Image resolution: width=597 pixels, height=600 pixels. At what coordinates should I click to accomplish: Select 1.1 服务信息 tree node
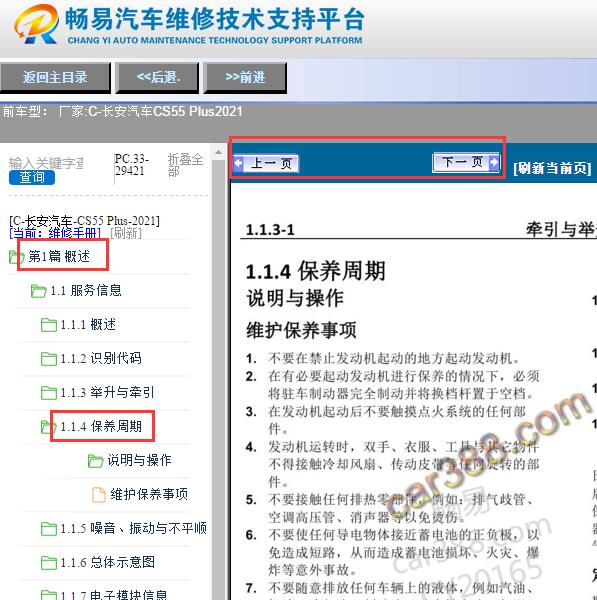(x=86, y=290)
